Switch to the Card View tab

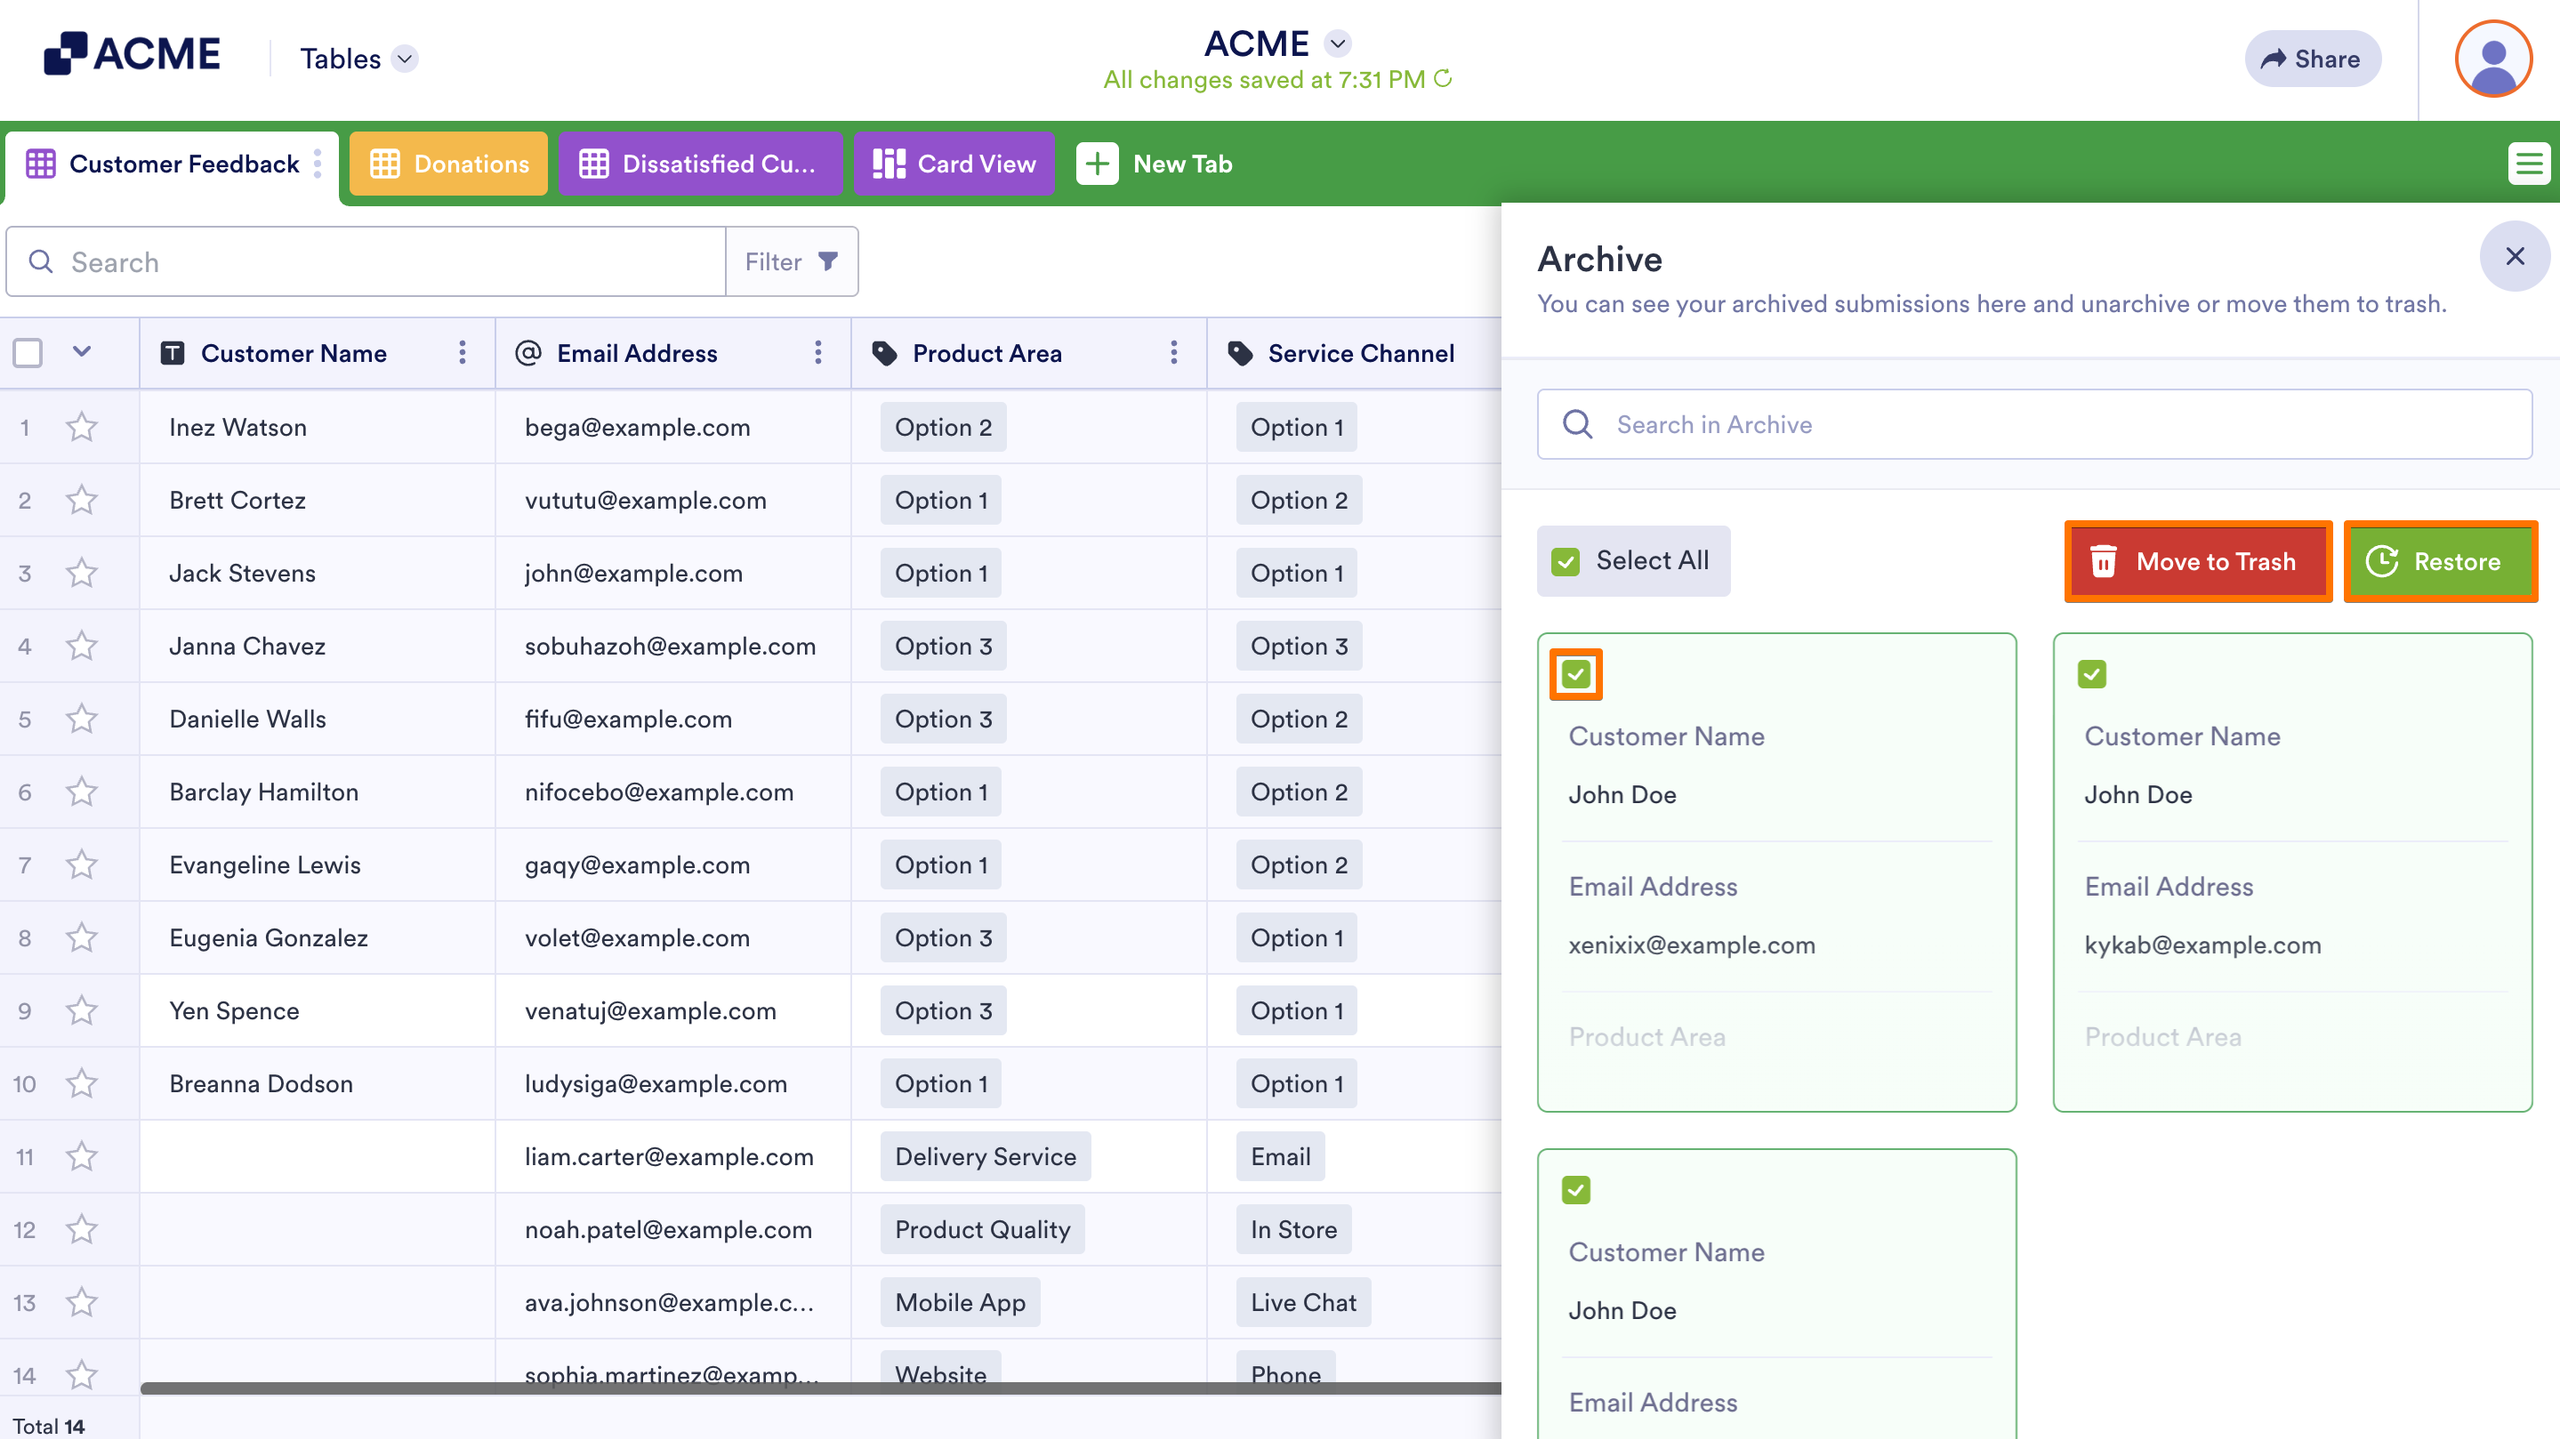pos(954,163)
